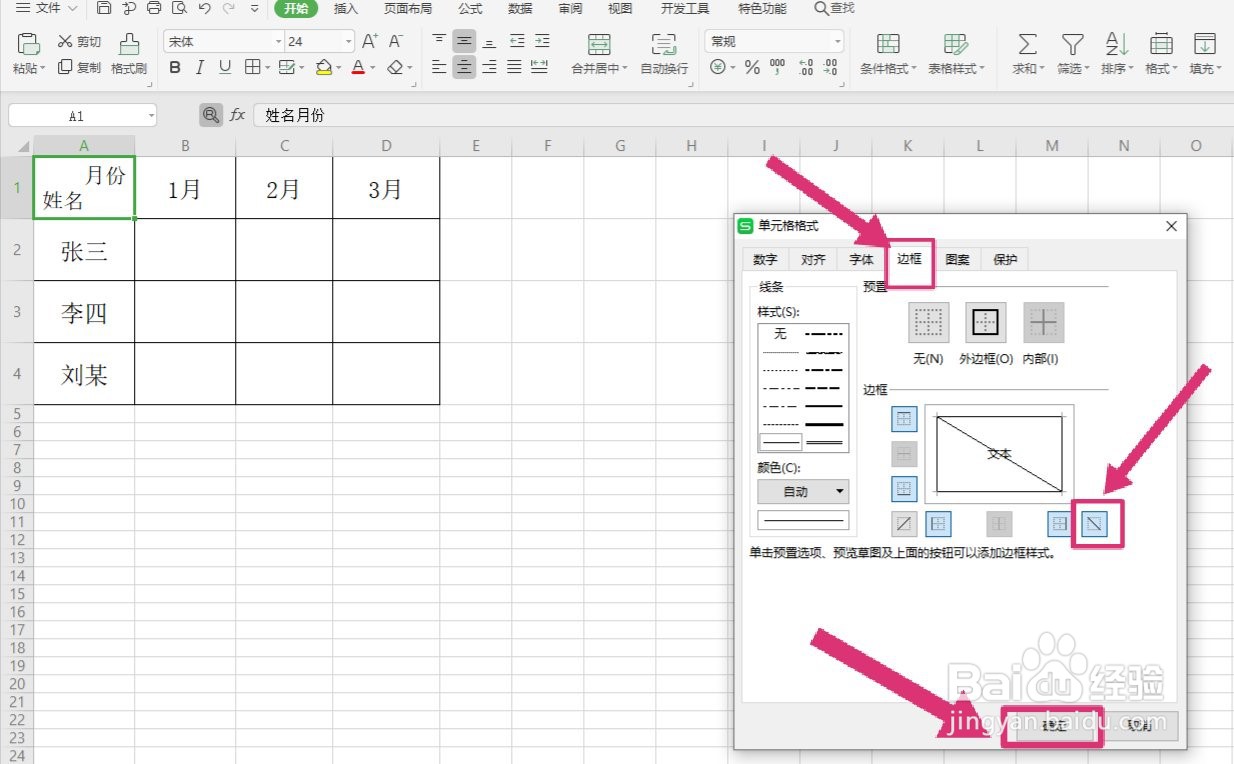Open the 文件 menu dropdown
This screenshot has height=764, width=1234.
[47, 8]
